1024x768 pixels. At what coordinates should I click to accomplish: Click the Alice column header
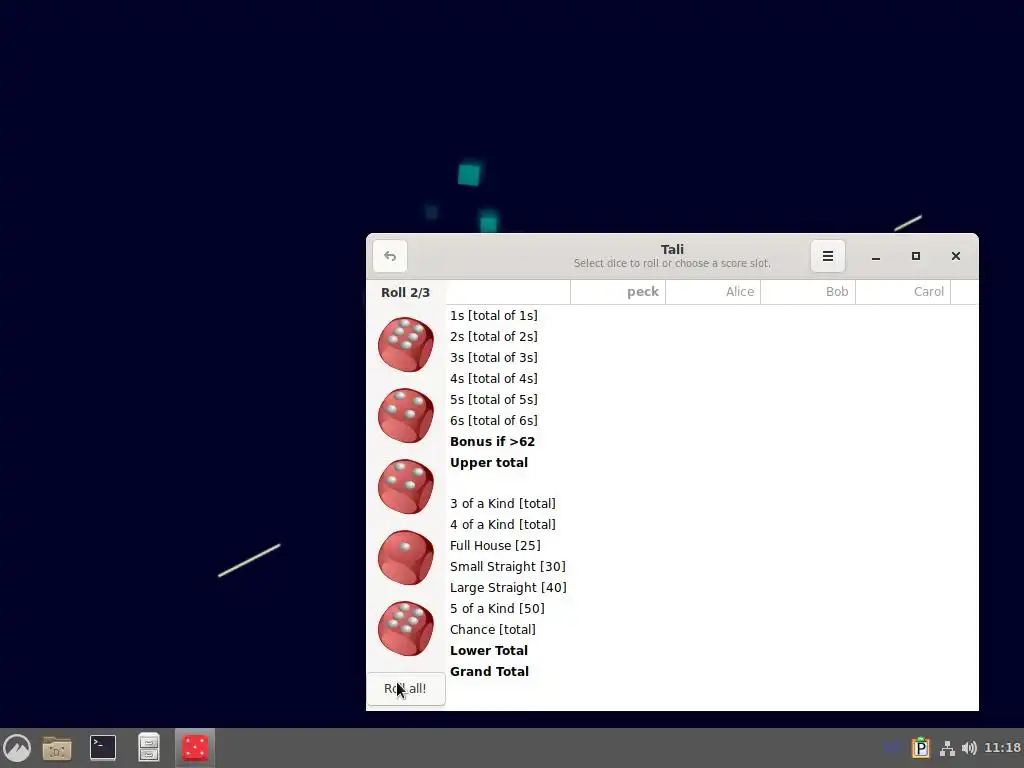(x=713, y=292)
